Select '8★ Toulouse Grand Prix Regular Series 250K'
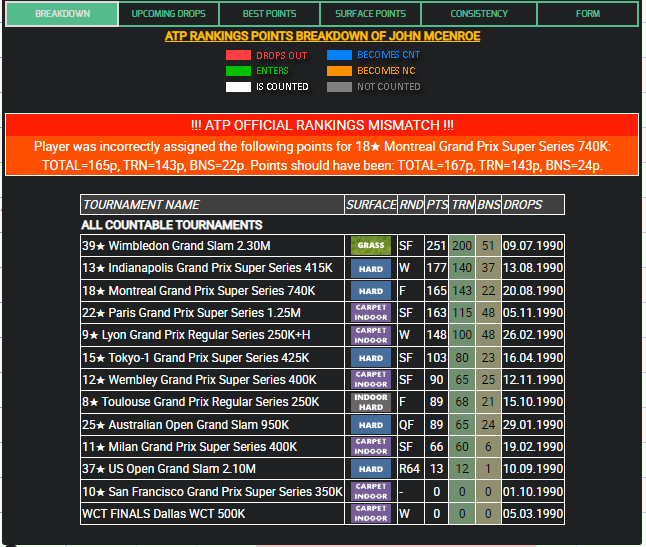646x547 pixels. click(322, 402)
